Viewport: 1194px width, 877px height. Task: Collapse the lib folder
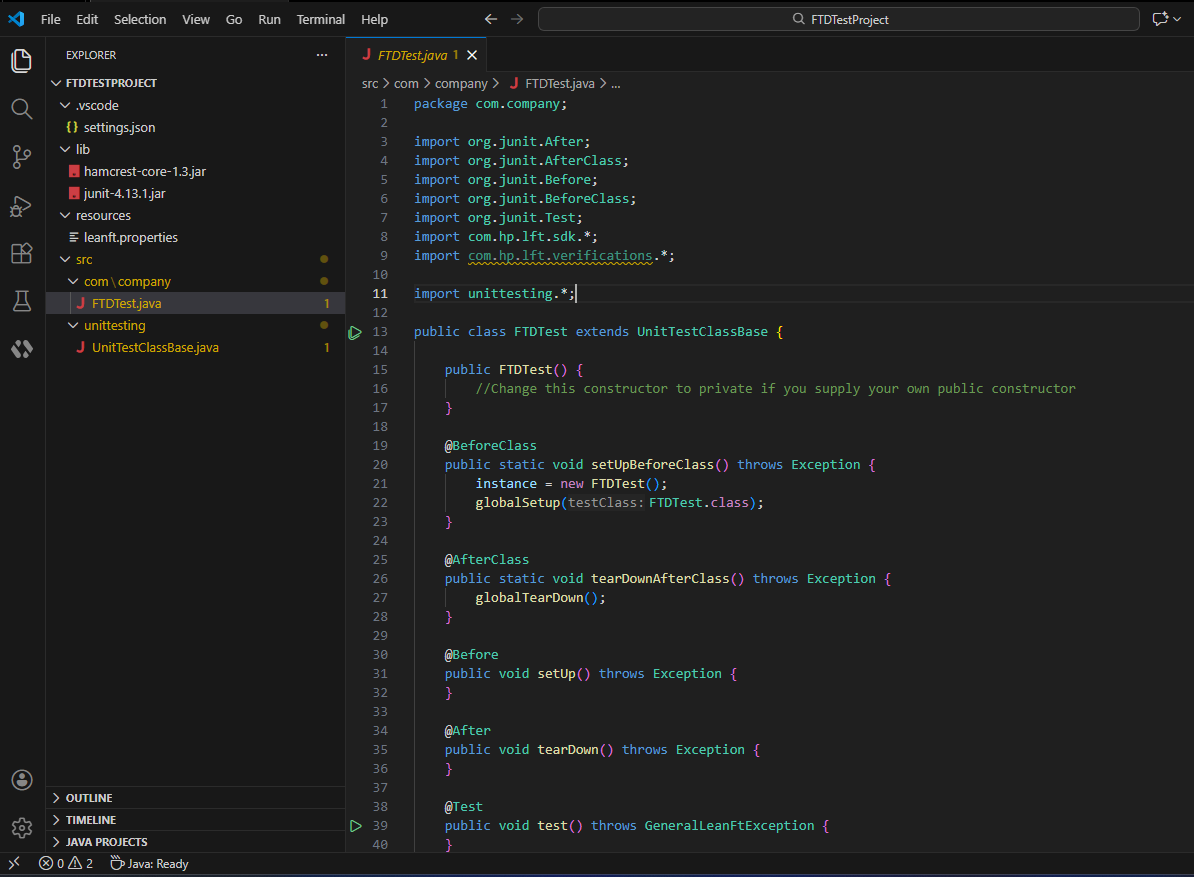82,149
